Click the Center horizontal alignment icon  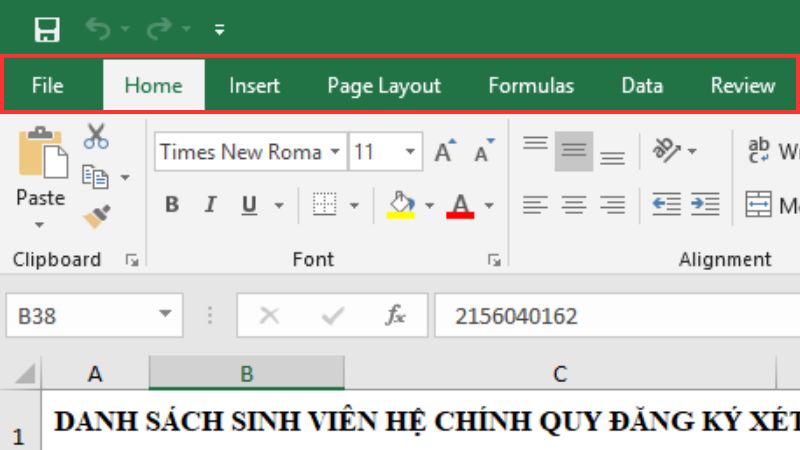click(x=573, y=205)
